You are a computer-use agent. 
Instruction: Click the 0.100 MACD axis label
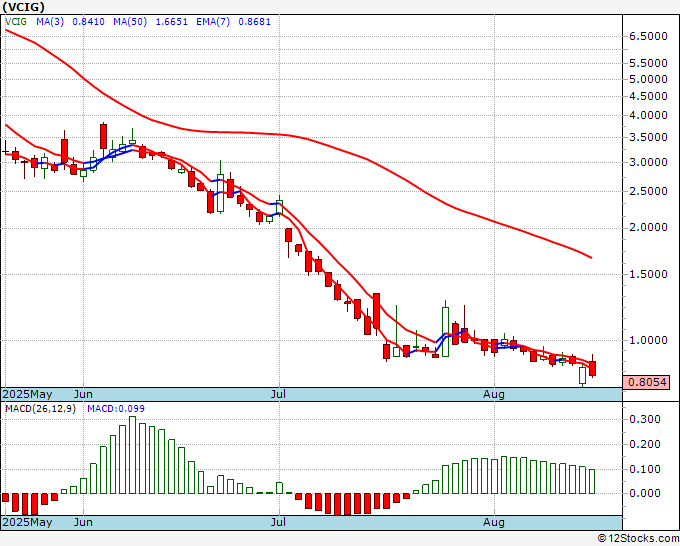[x=645, y=469]
